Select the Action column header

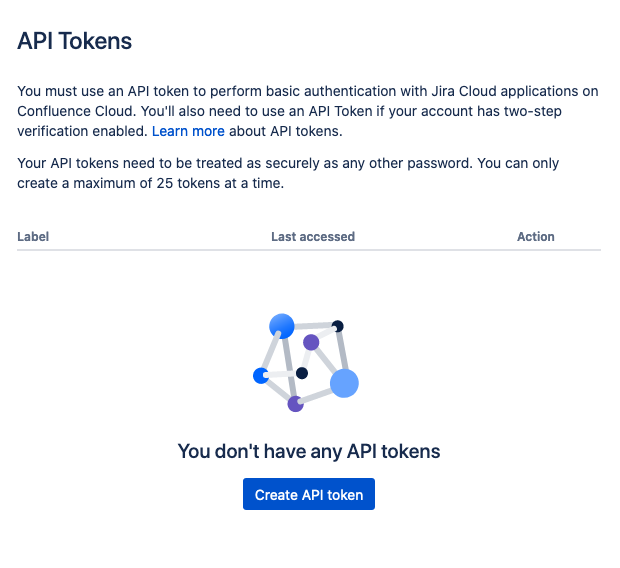tap(535, 237)
